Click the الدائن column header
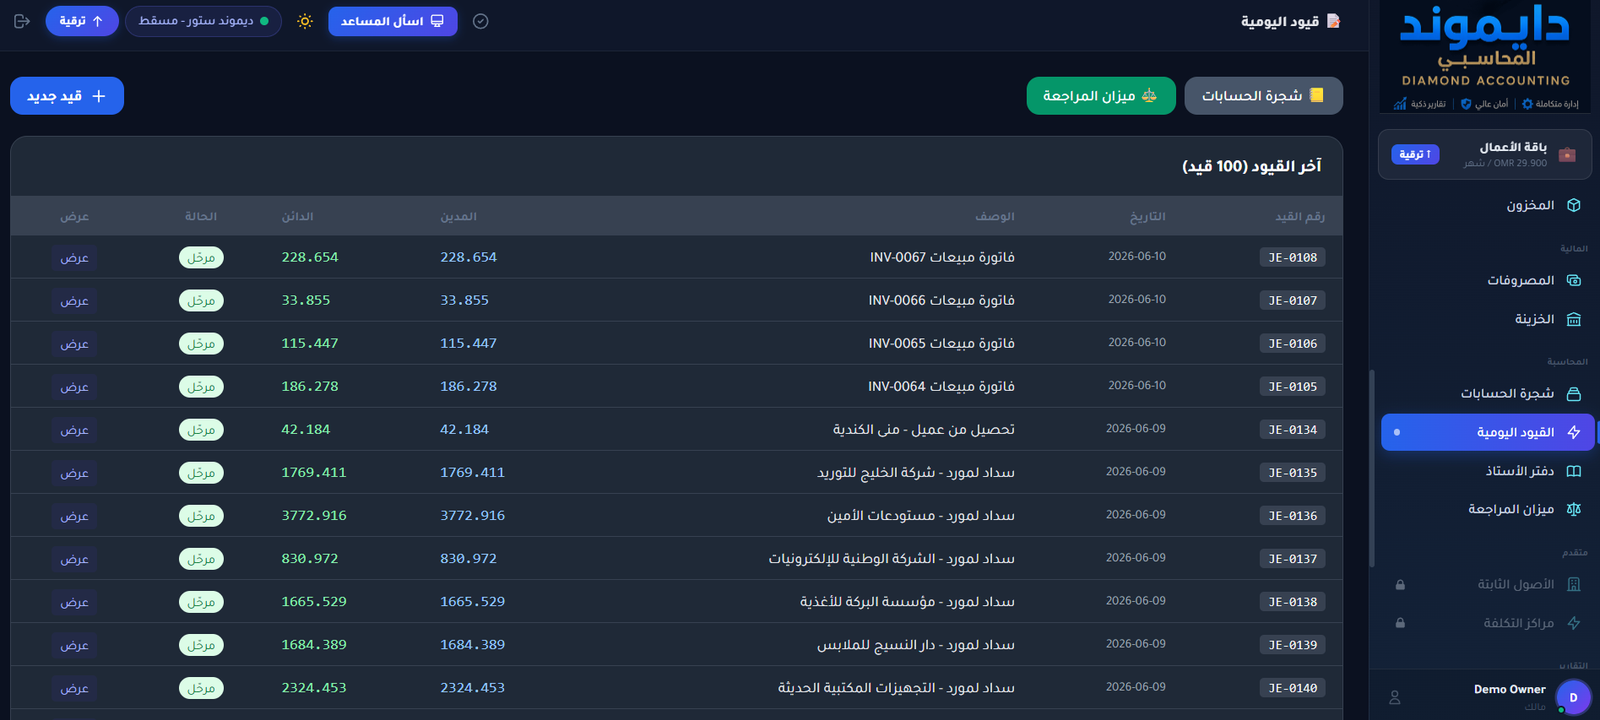 pos(298,216)
